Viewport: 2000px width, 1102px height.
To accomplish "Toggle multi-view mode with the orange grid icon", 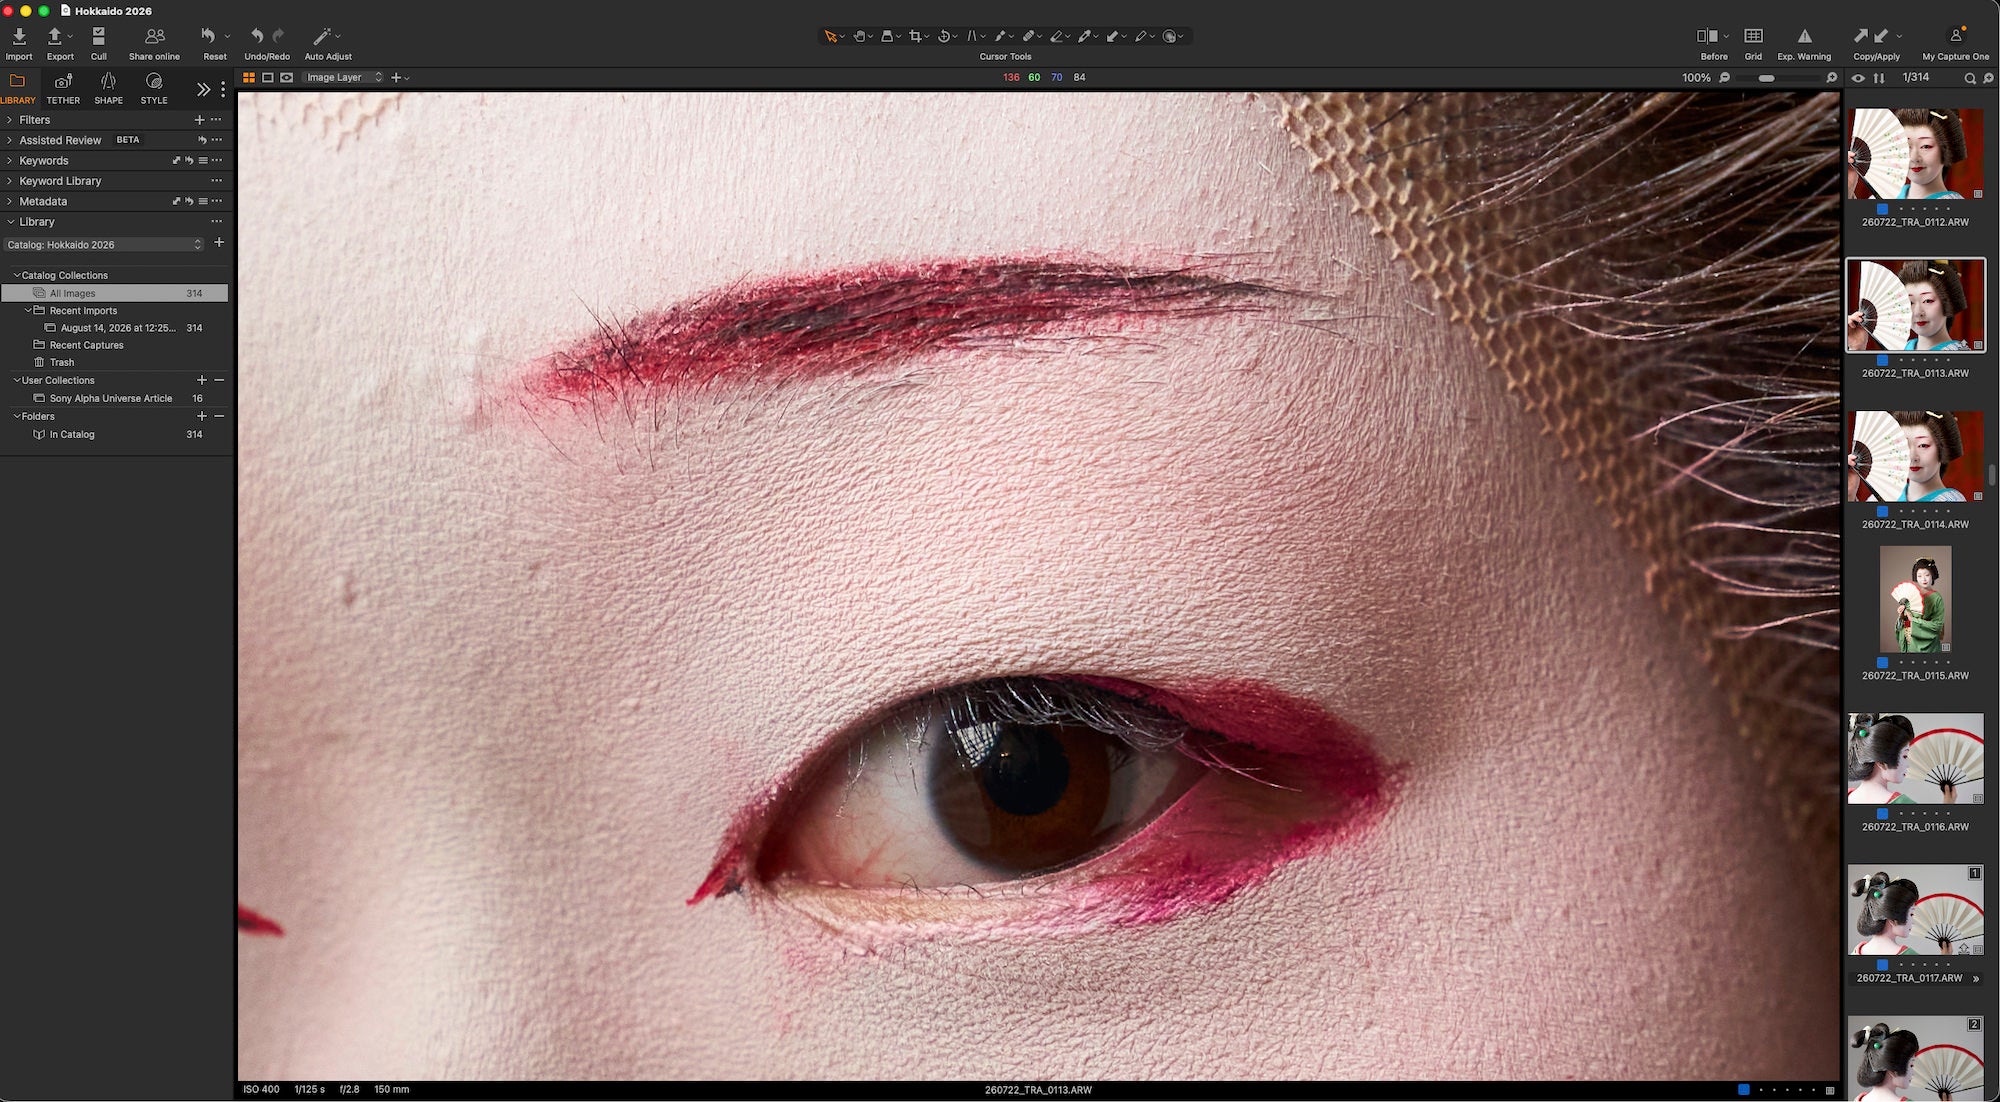I will coord(249,77).
